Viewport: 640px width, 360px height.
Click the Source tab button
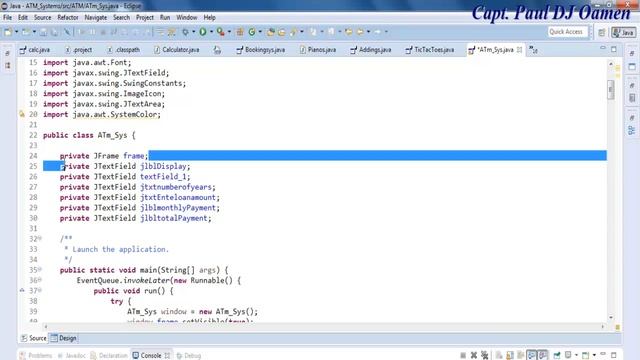(34, 338)
